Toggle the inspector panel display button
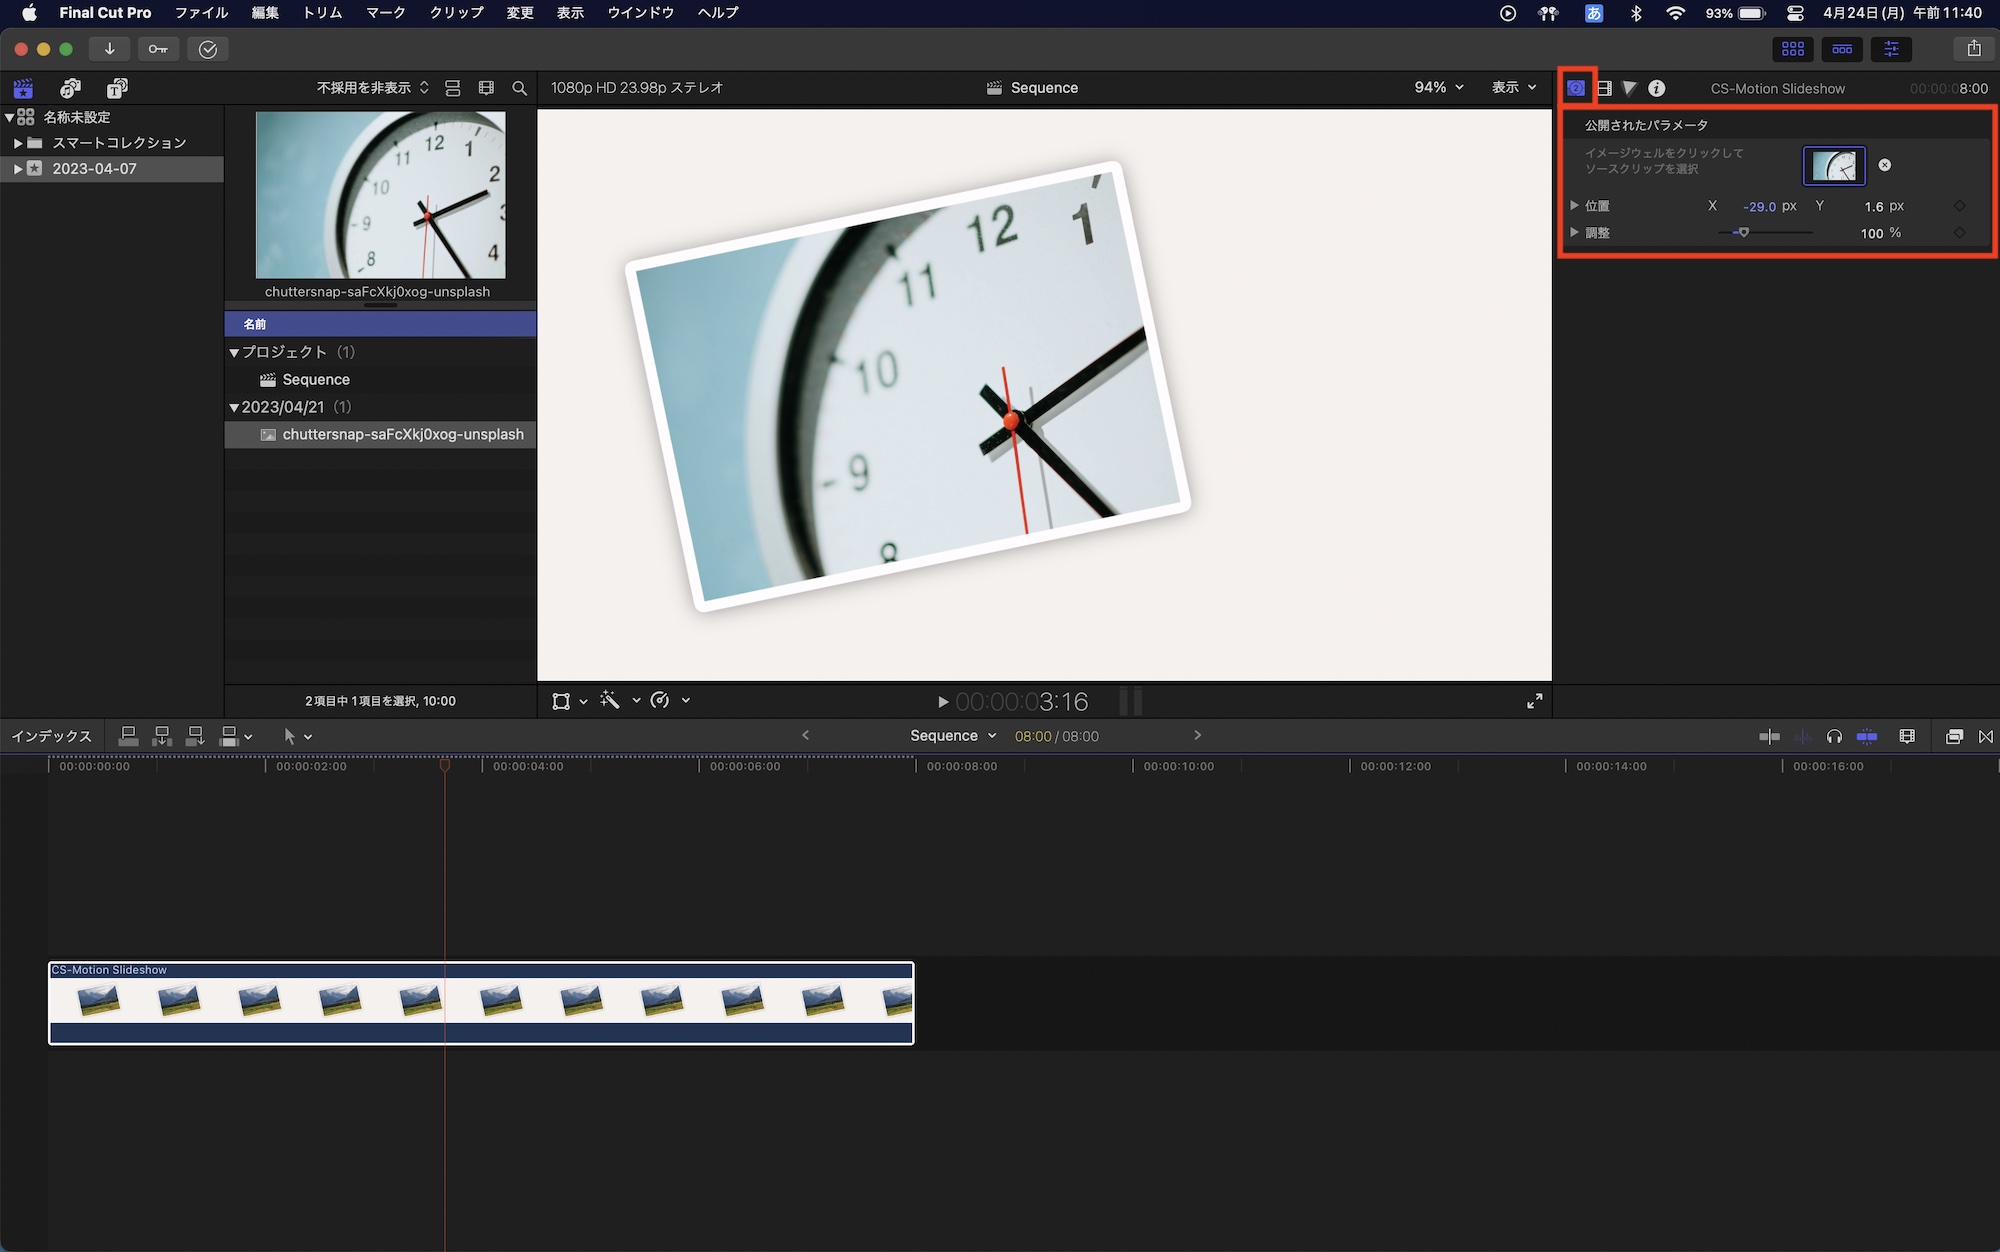This screenshot has height=1252, width=2000. (x=1891, y=48)
